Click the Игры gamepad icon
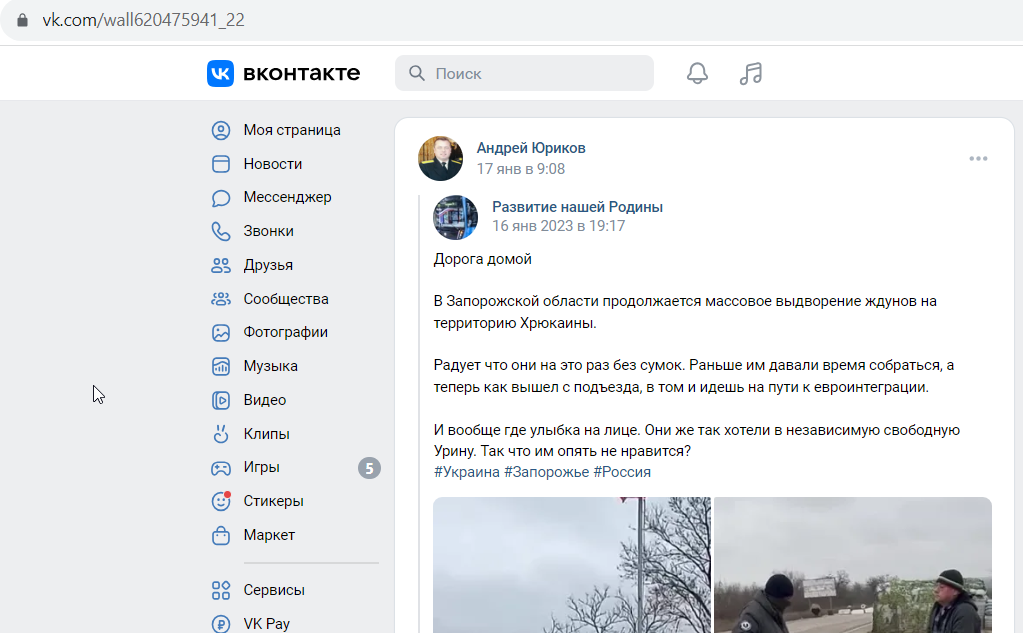Viewport: 1023px width, 633px height. tap(221, 468)
